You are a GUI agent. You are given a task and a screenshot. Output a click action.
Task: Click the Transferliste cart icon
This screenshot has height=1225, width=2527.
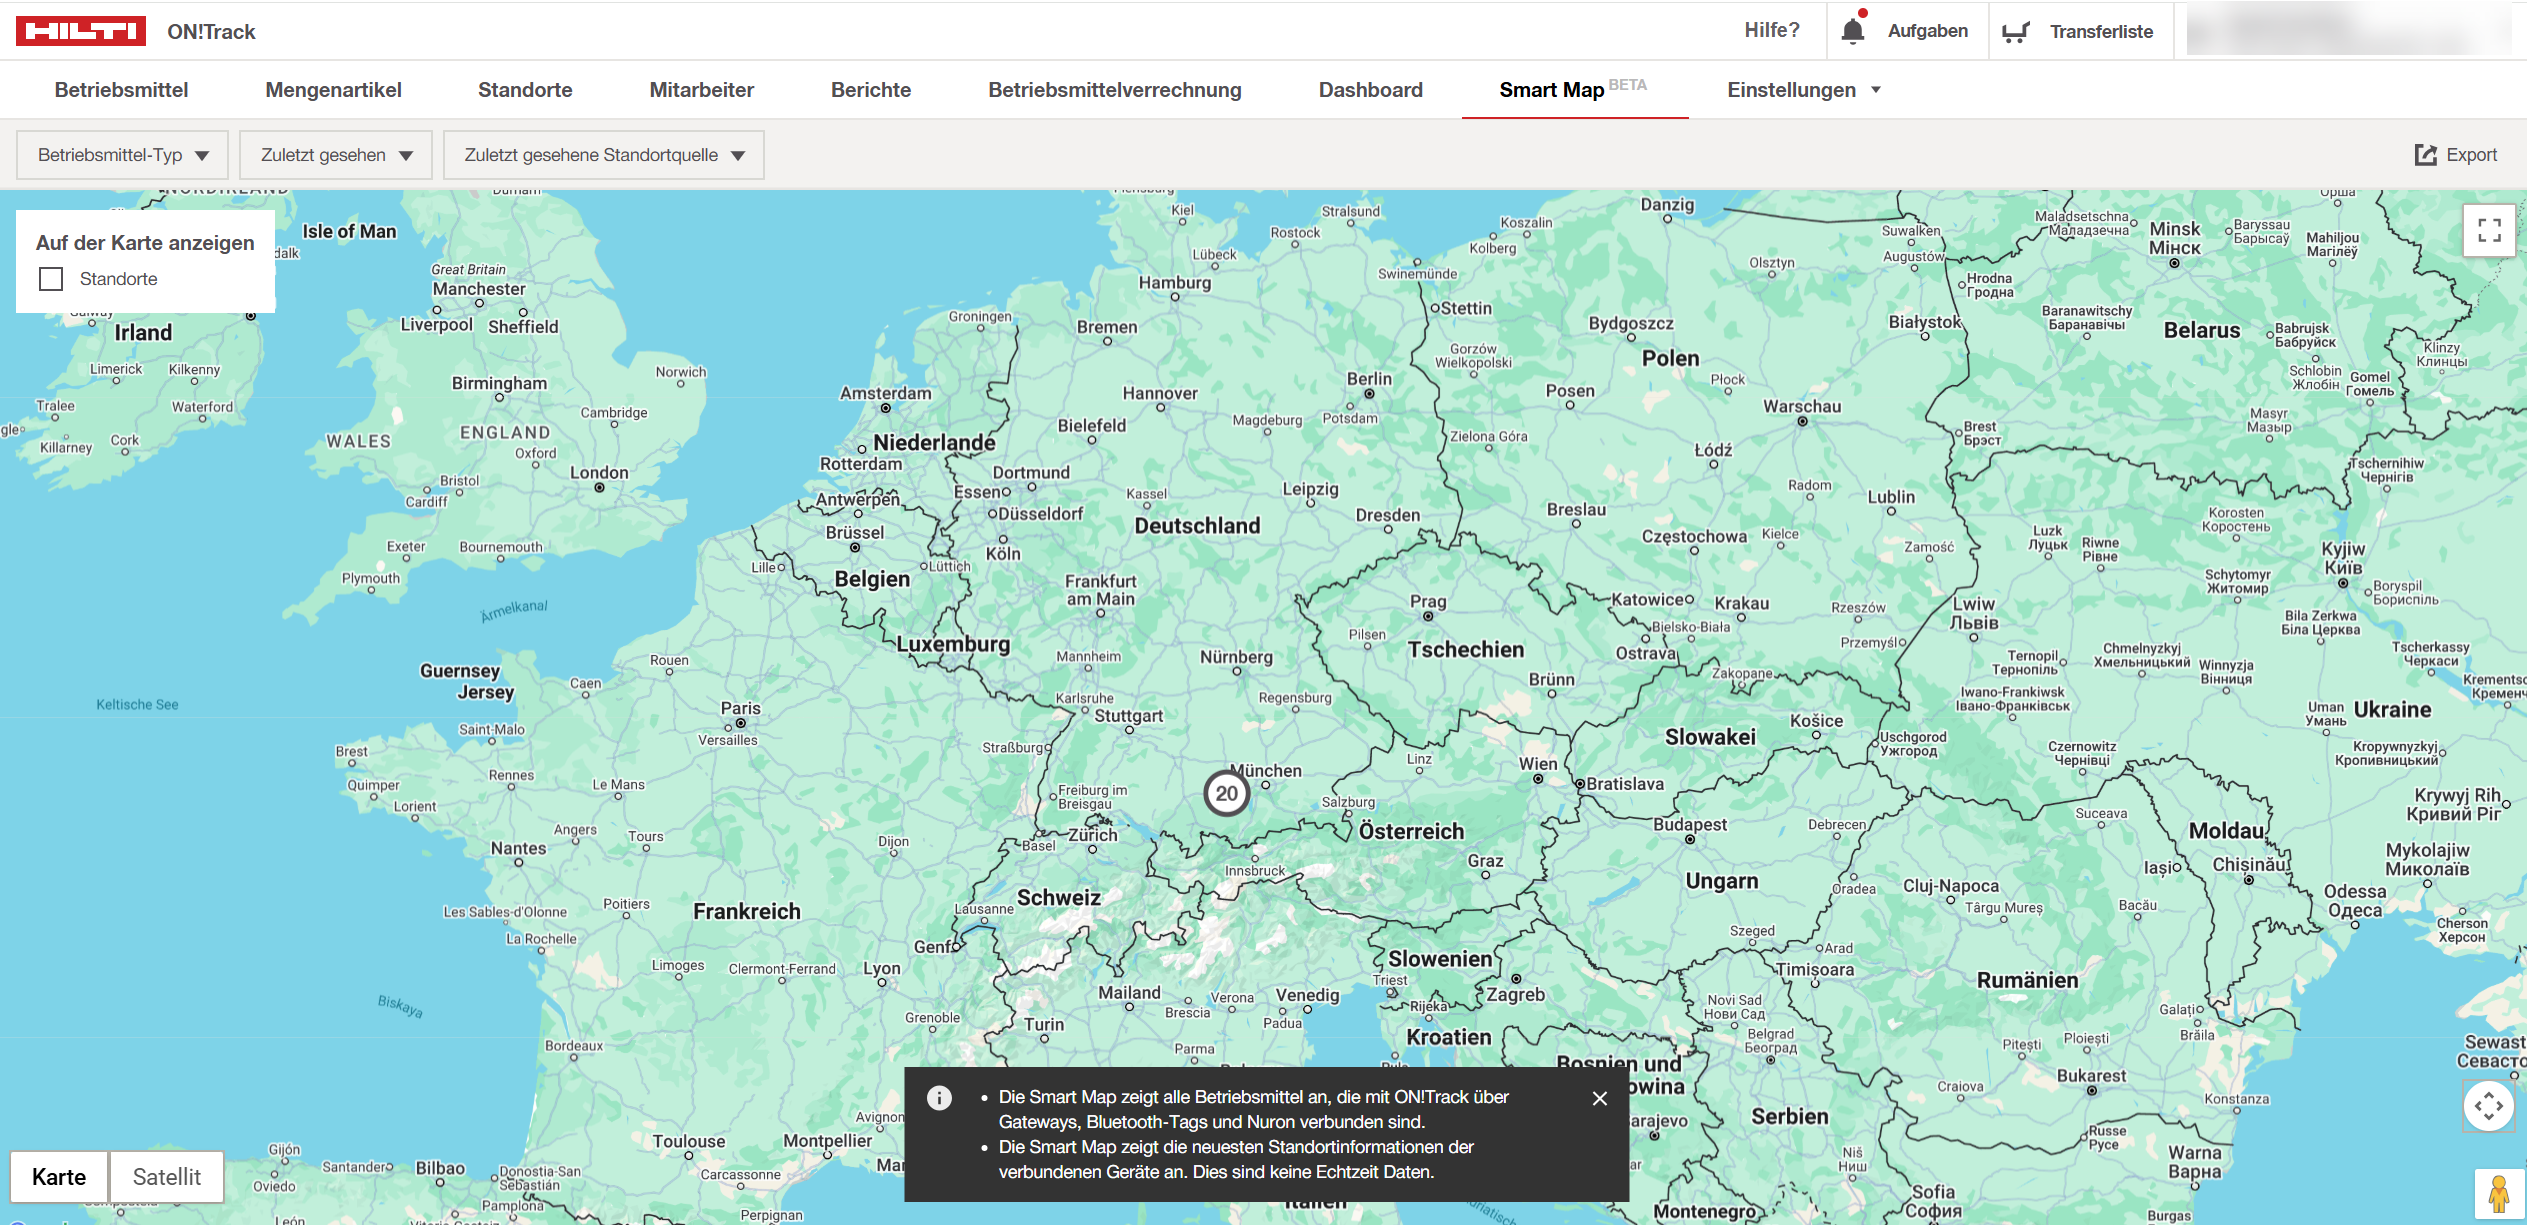tap(2014, 32)
